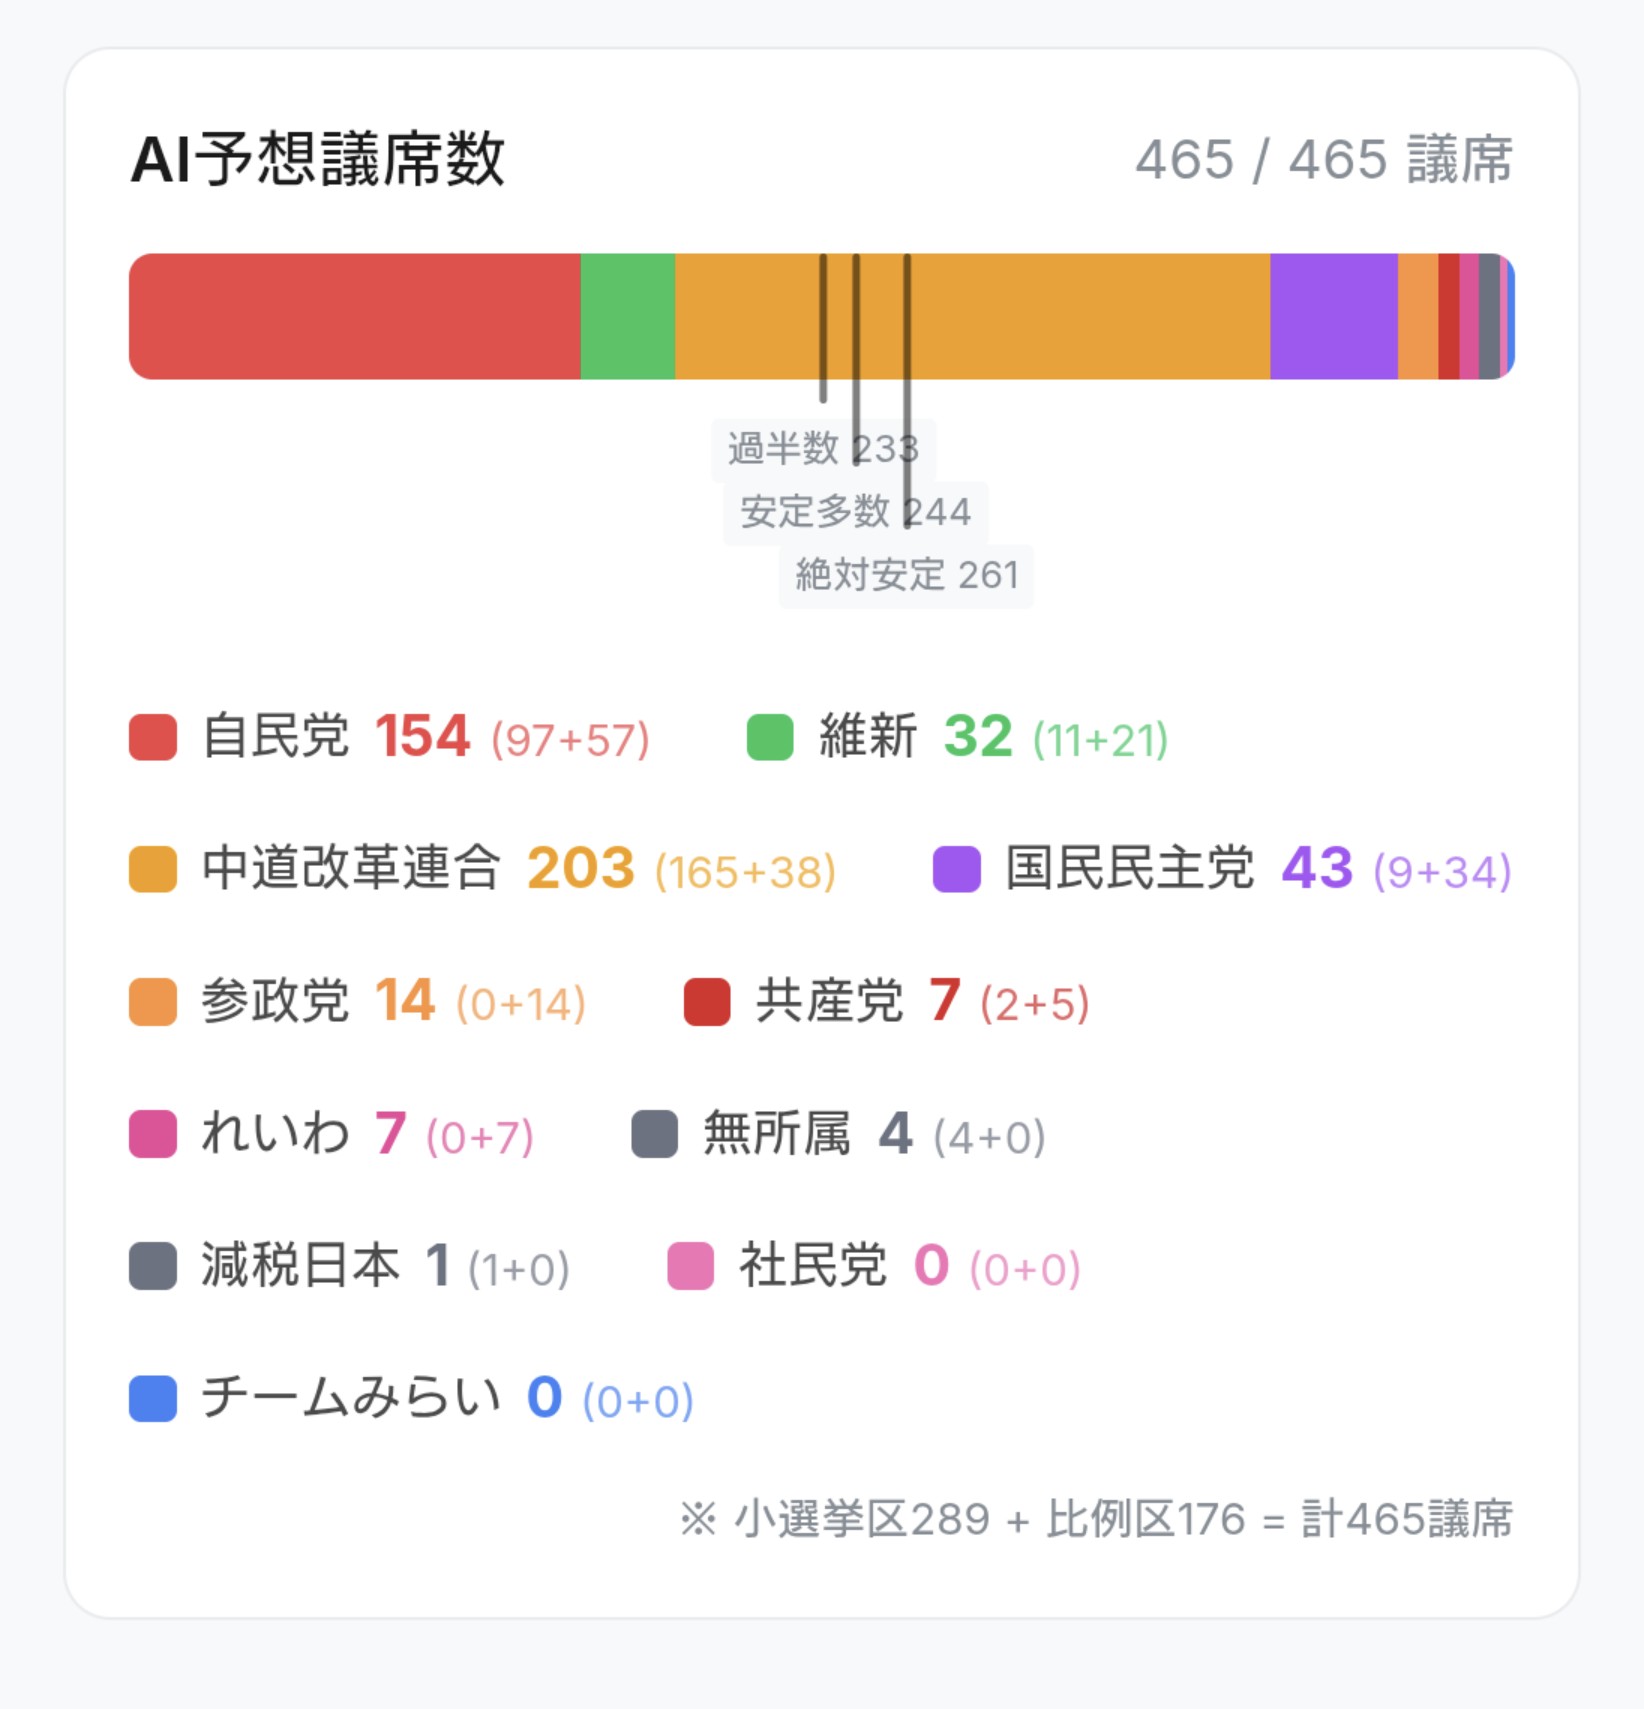Screen dimensions: 1644x1709
Task: Click the purple 国民民主党 legend swatch
Action: tap(956, 869)
